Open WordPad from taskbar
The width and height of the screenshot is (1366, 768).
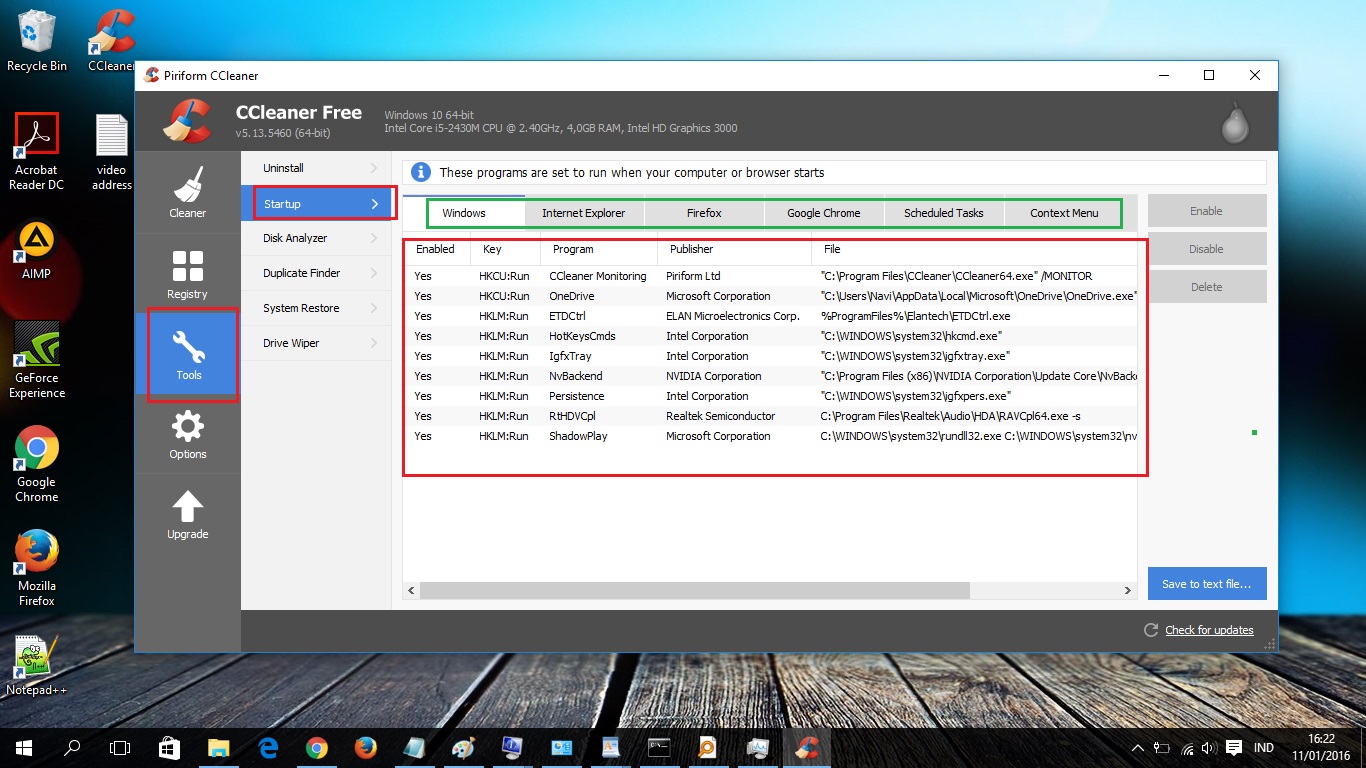[610, 747]
